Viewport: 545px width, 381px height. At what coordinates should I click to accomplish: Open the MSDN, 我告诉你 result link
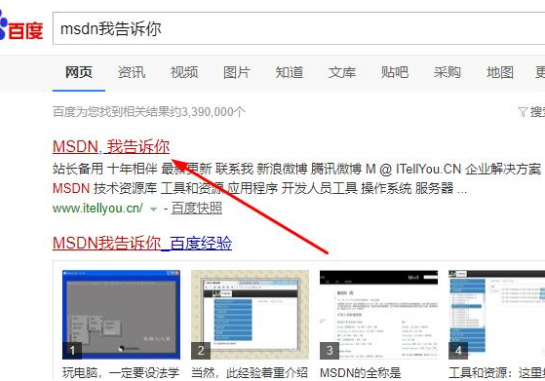coord(111,146)
